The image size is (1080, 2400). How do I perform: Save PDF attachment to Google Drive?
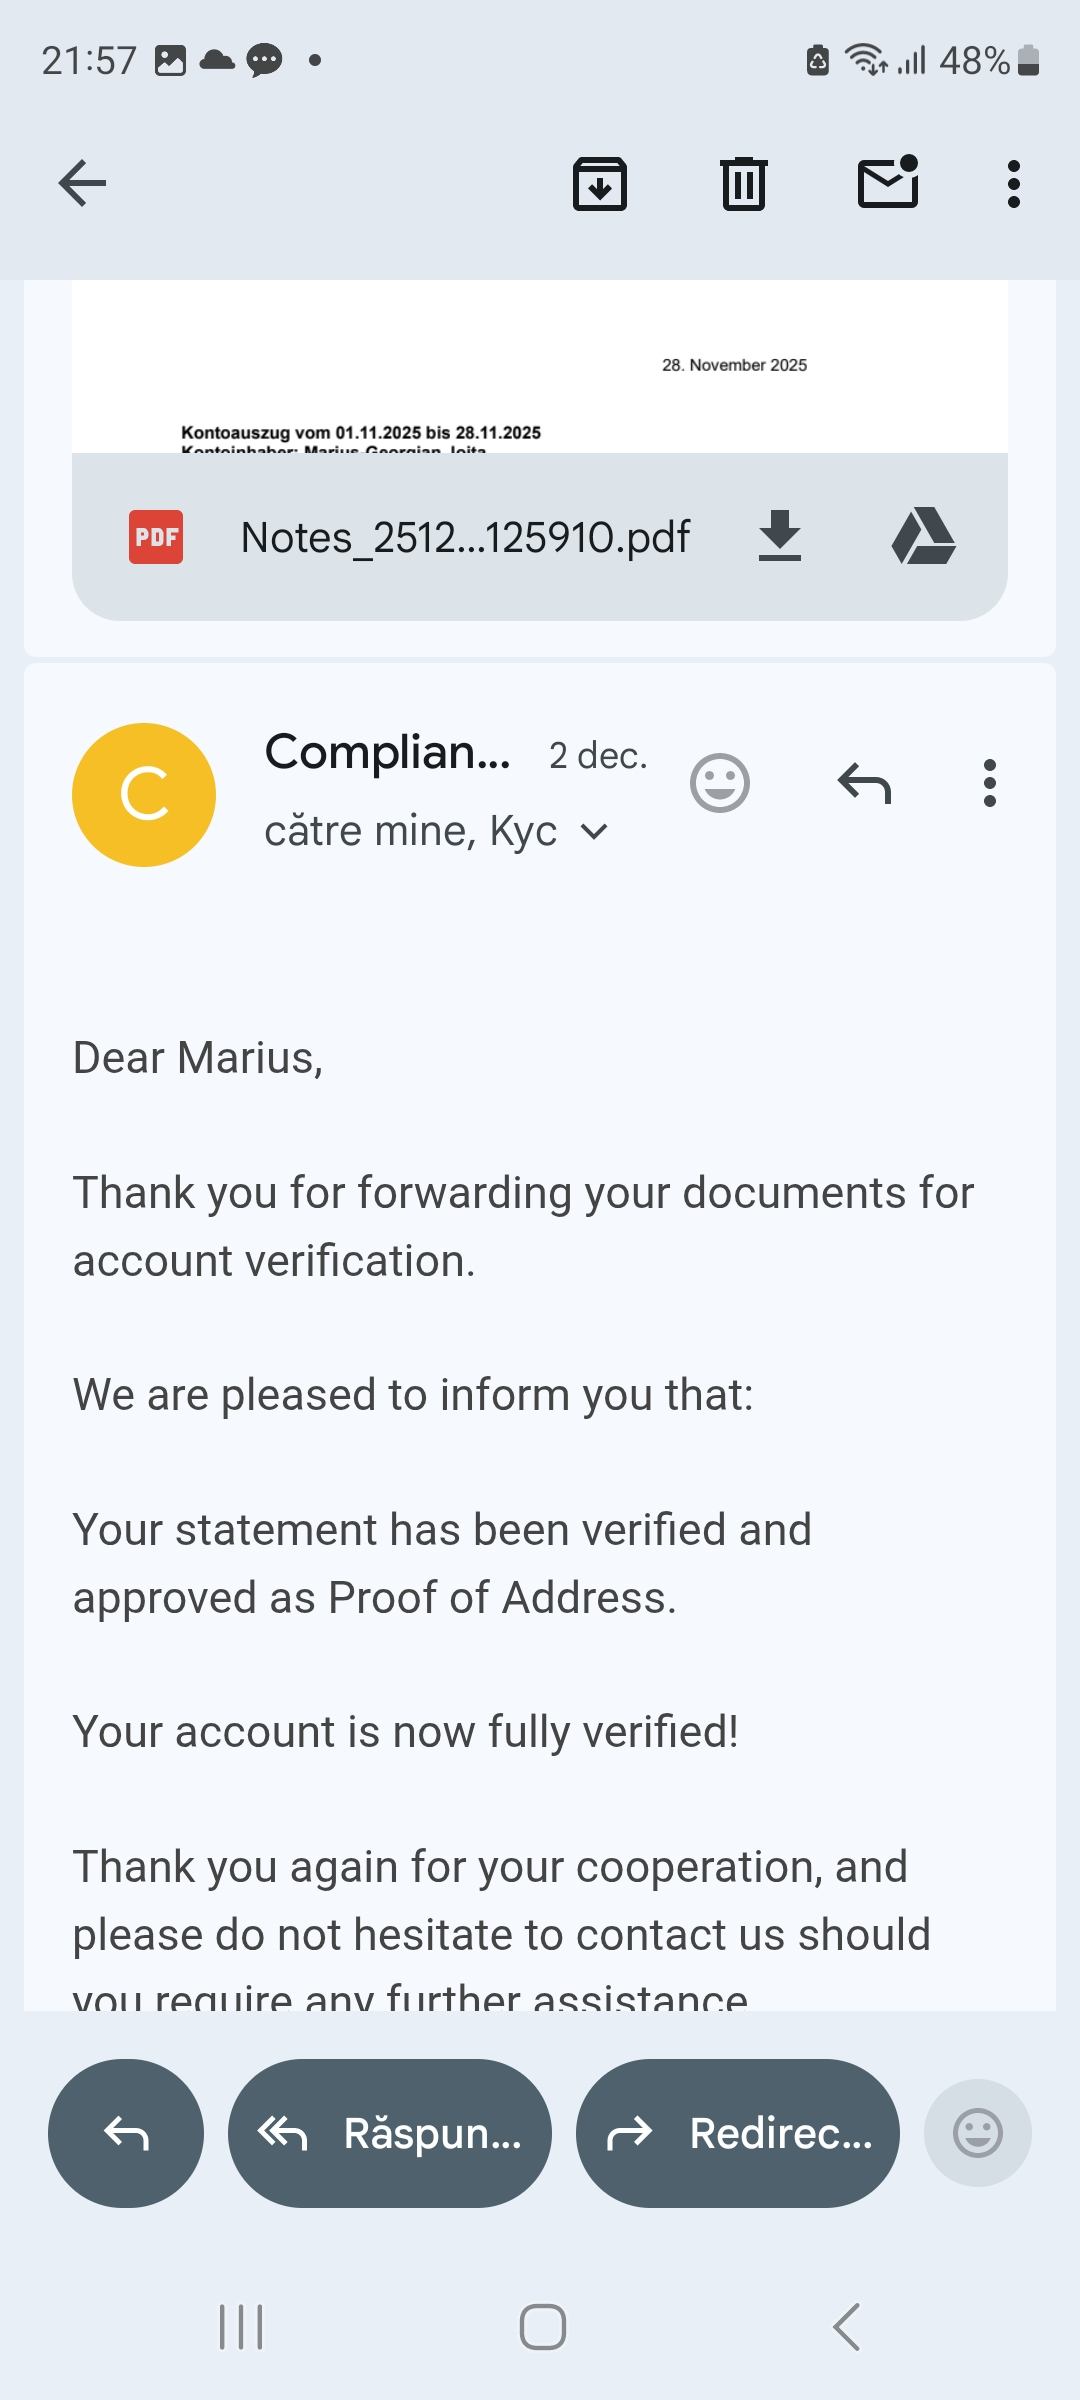click(923, 536)
